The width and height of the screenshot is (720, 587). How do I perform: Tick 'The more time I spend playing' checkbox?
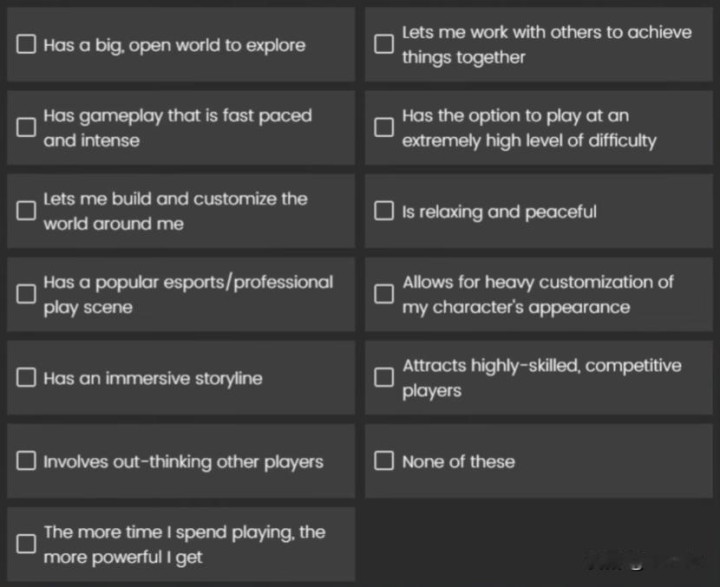[27, 544]
